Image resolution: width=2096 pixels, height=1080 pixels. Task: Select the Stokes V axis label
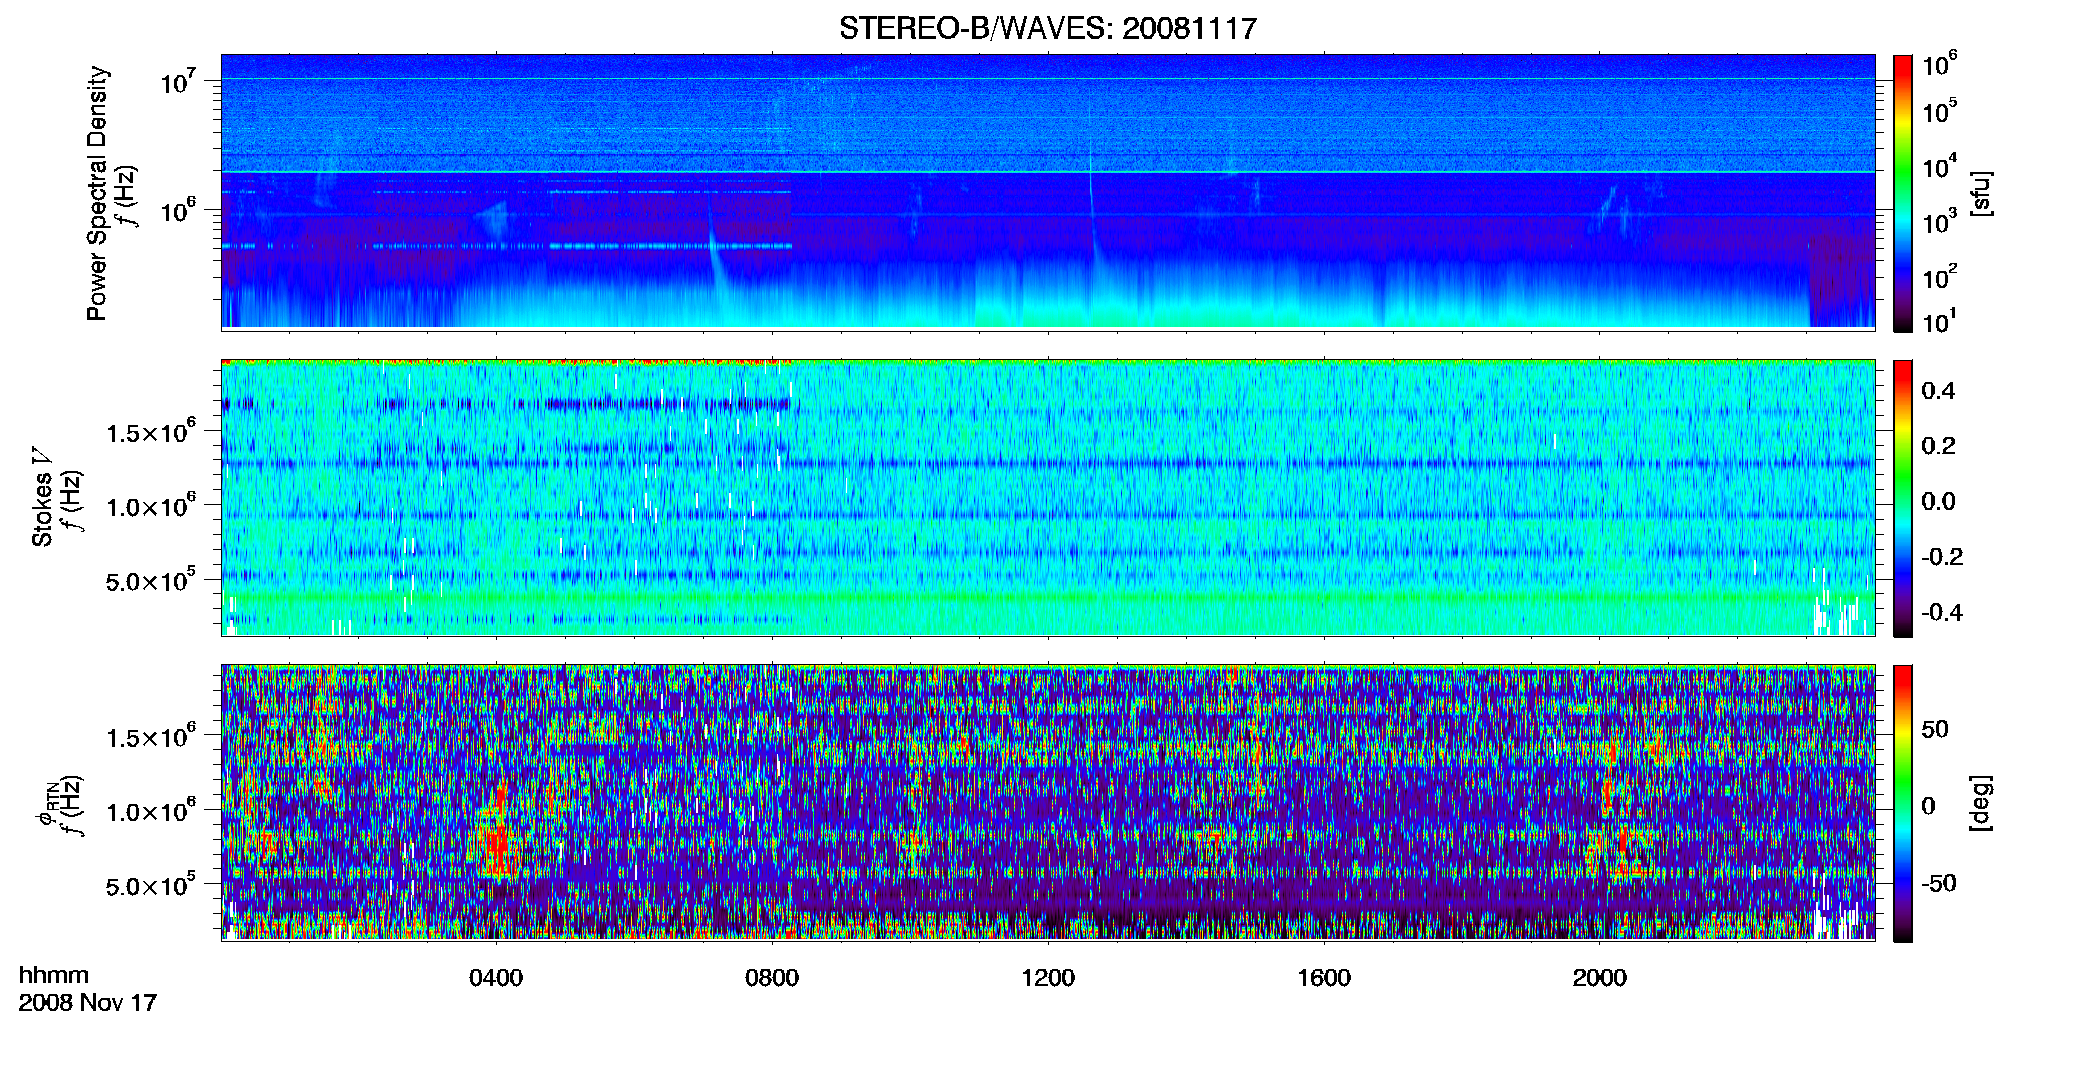[x=42, y=497]
